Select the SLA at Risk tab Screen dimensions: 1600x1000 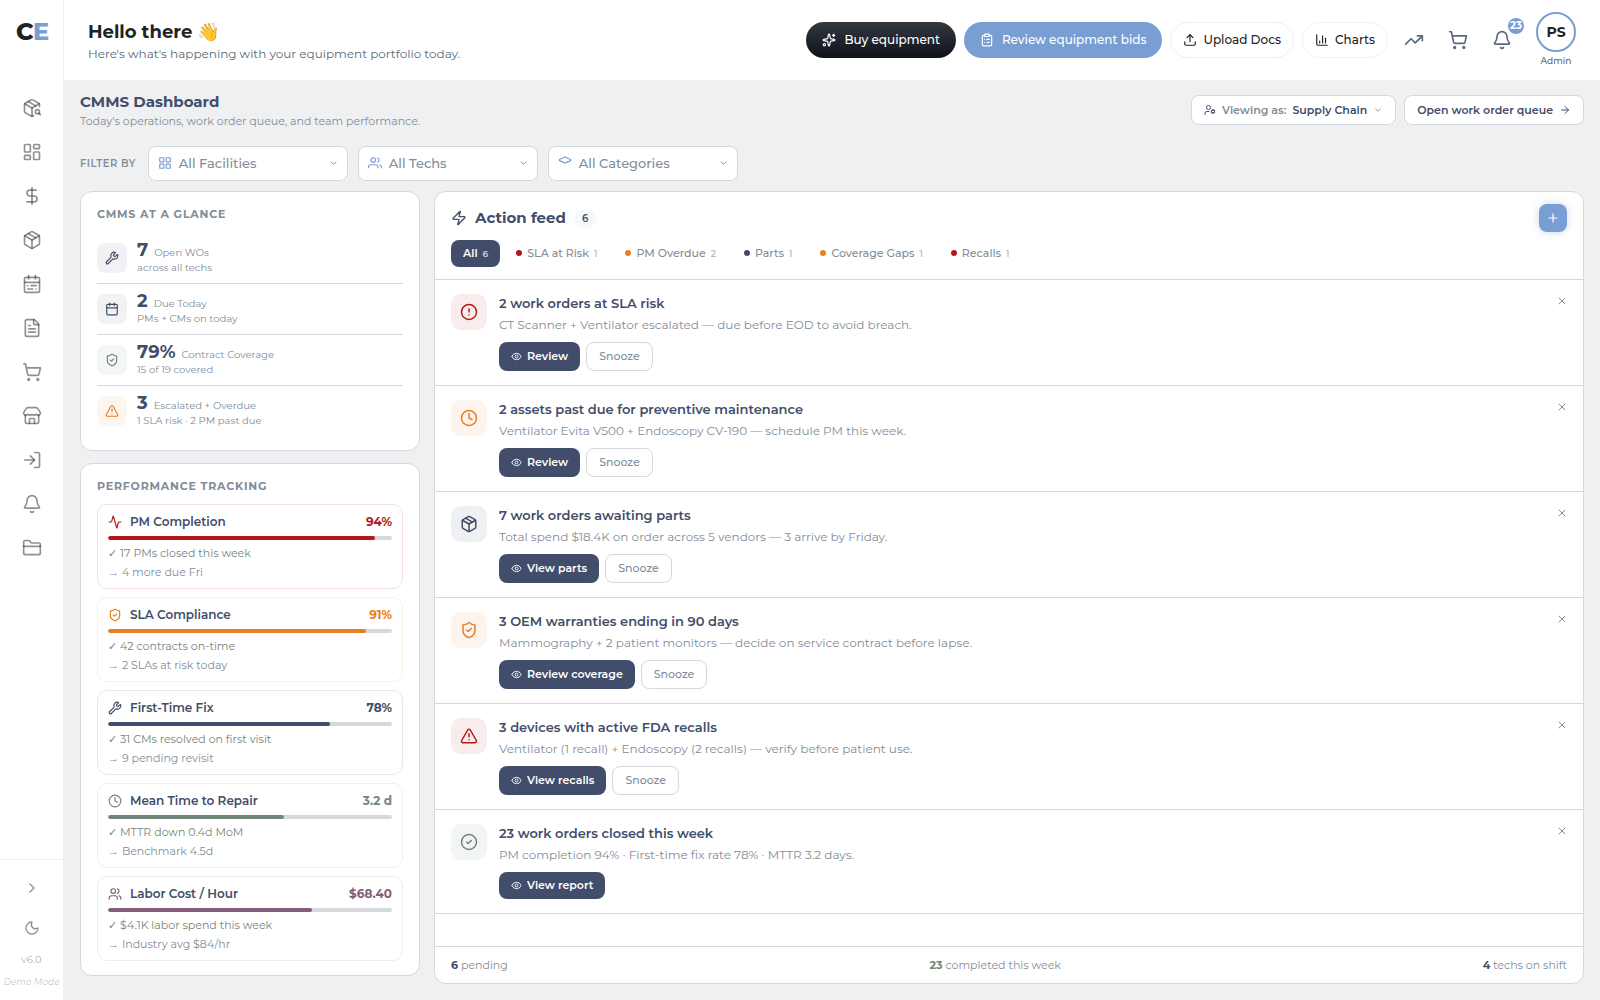click(557, 254)
